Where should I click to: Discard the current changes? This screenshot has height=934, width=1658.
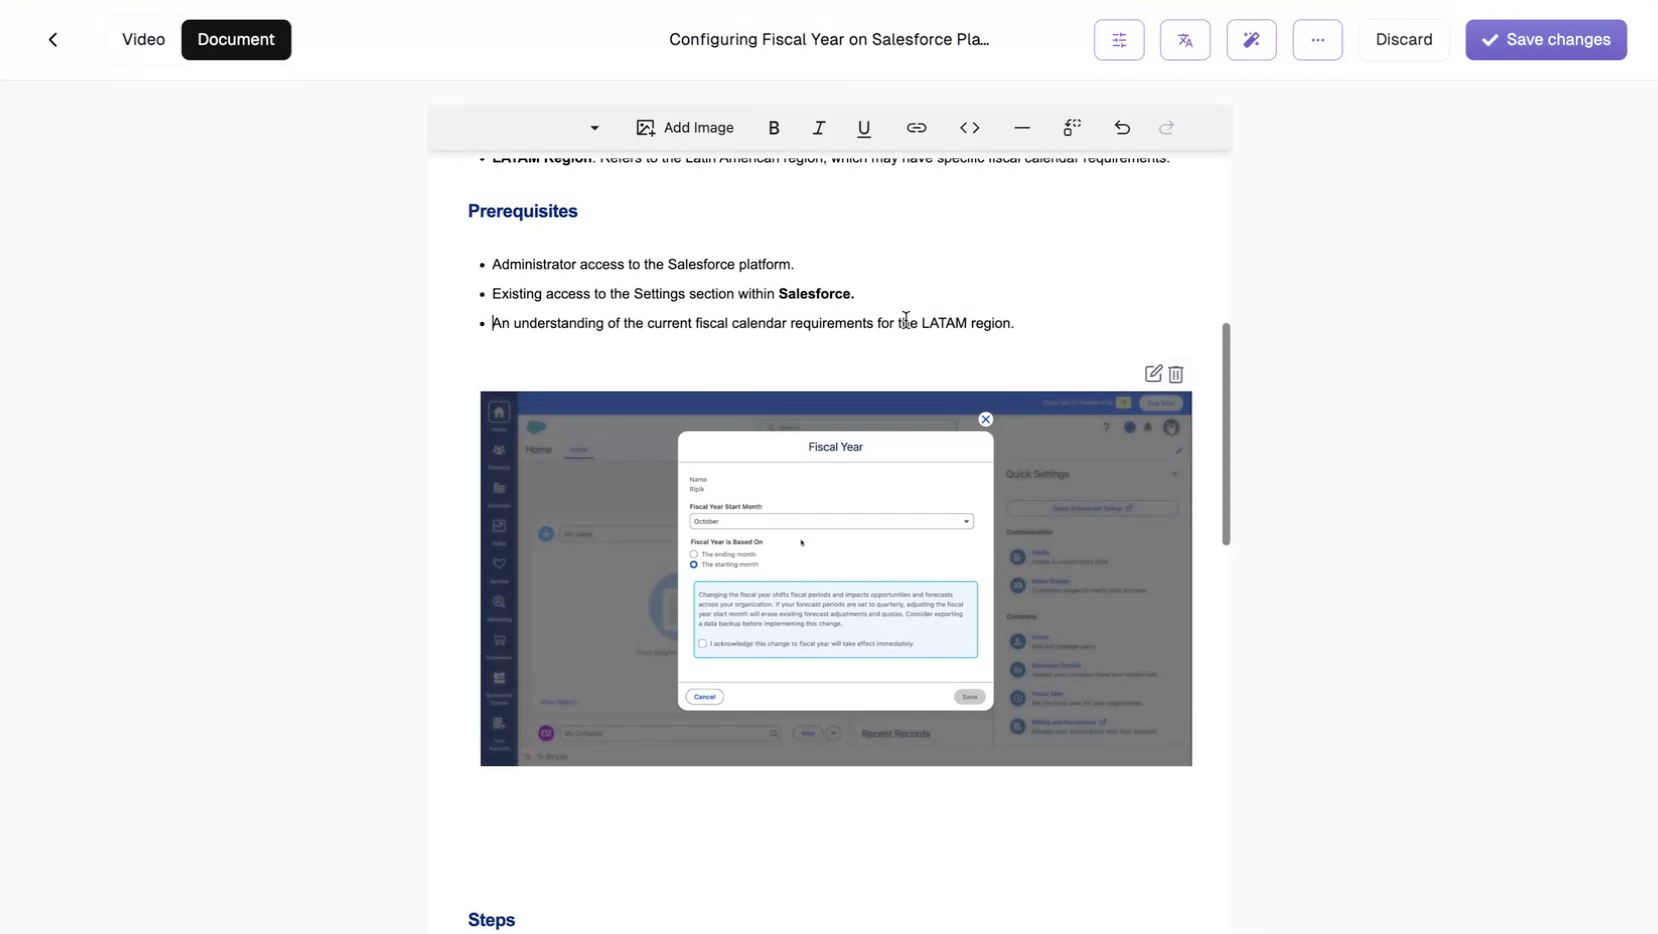pos(1404,40)
